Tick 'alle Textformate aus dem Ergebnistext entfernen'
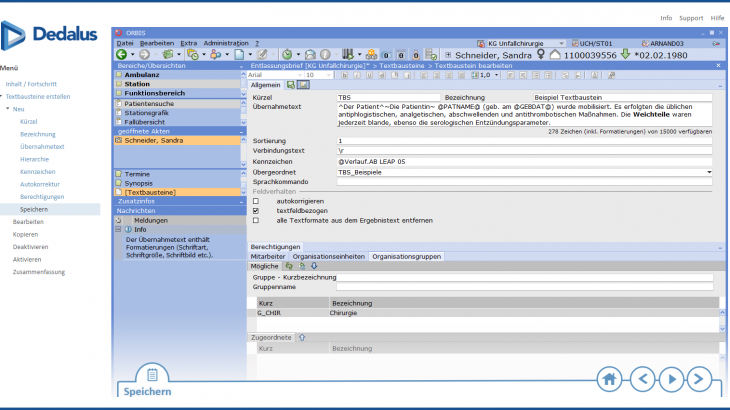The width and height of the screenshot is (730, 410). (255, 220)
